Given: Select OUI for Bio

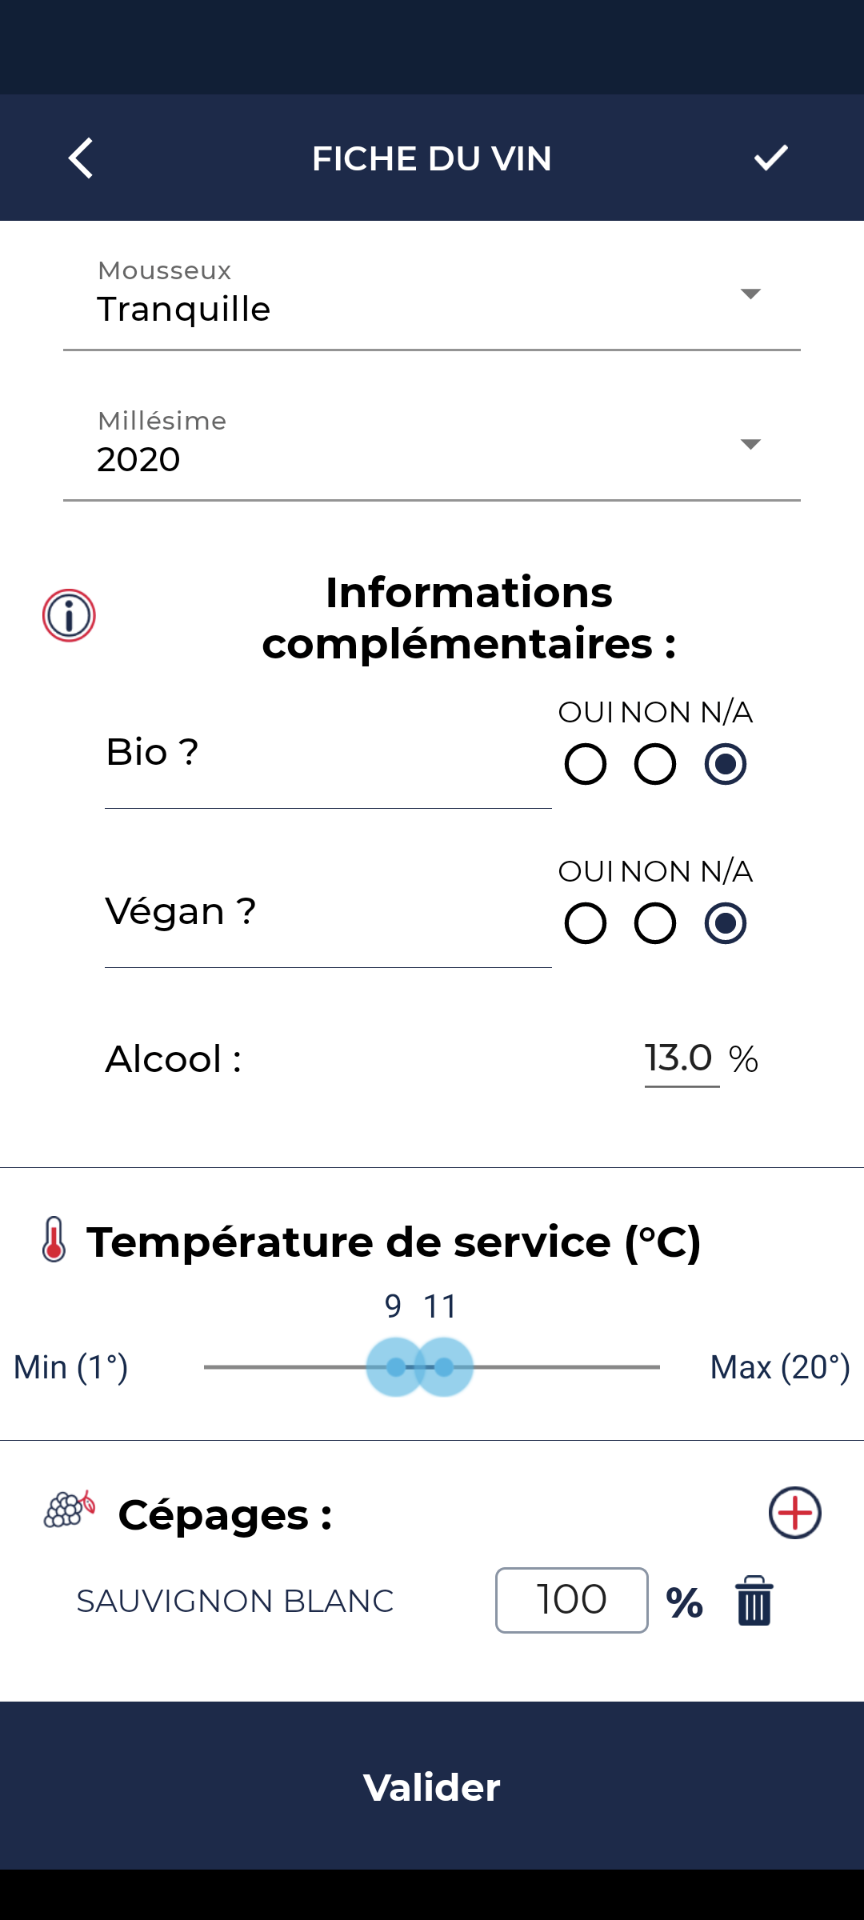Looking at the screenshot, I should click(x=585, y=765).
